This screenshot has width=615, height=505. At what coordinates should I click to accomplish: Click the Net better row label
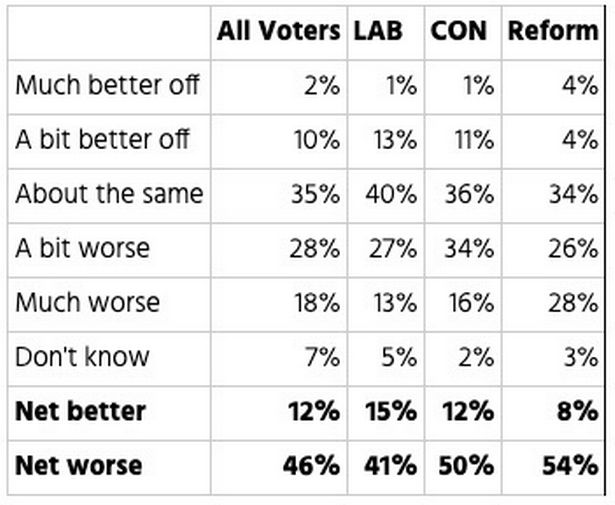(80, 411)
